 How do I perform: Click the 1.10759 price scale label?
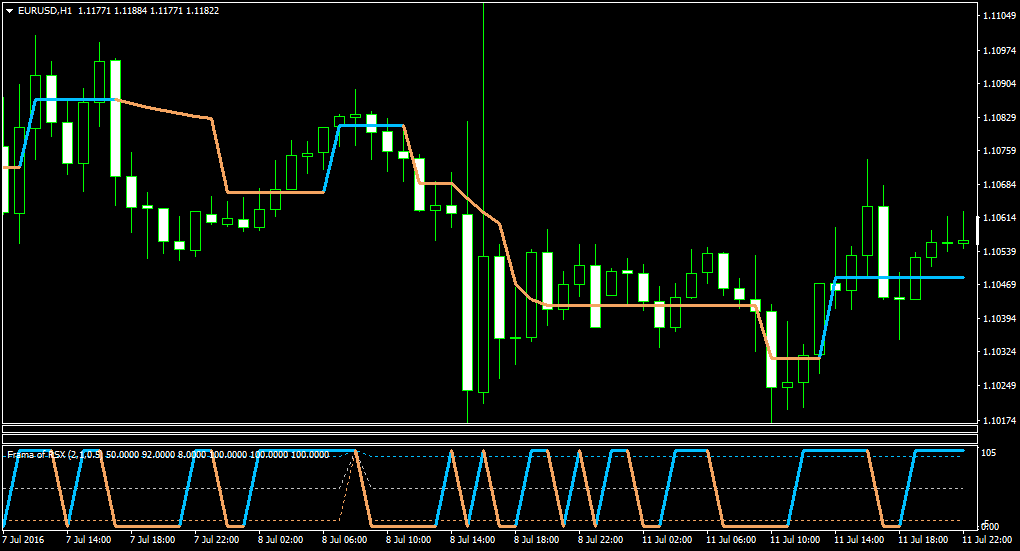pyautogui.click(x=1000, y=151)
